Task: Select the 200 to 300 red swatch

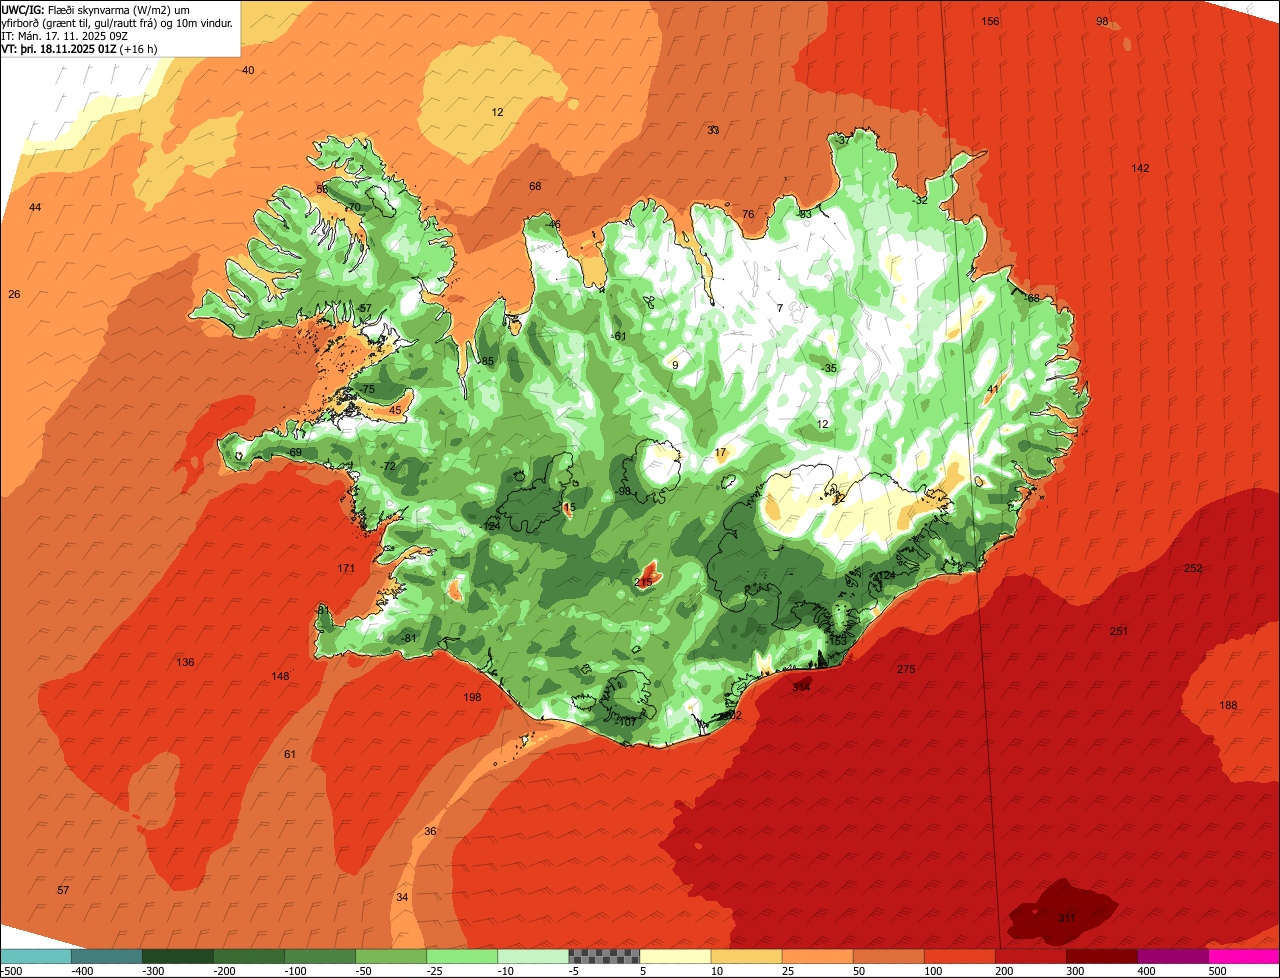Action: coord(1030,956)
